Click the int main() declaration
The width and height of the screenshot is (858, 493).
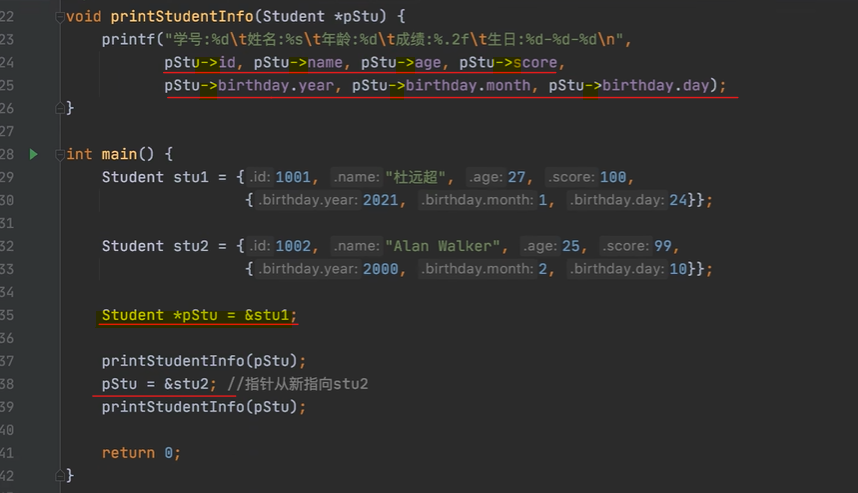pos(111,154)
